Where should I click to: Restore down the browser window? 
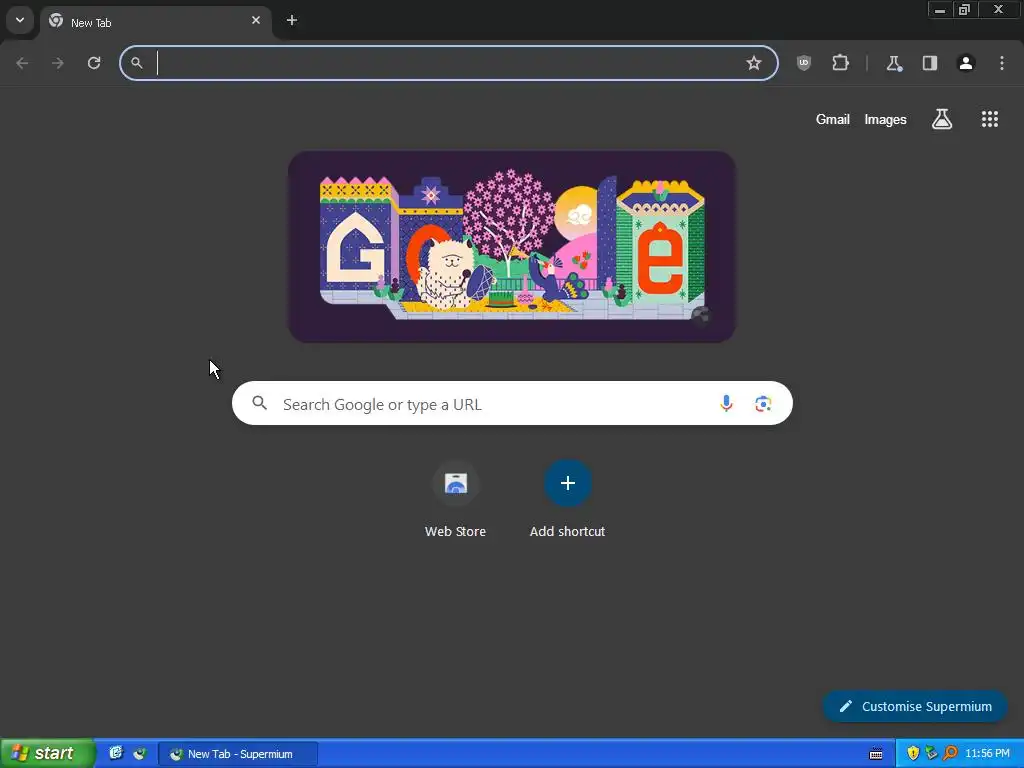click(x=965, y=10)
